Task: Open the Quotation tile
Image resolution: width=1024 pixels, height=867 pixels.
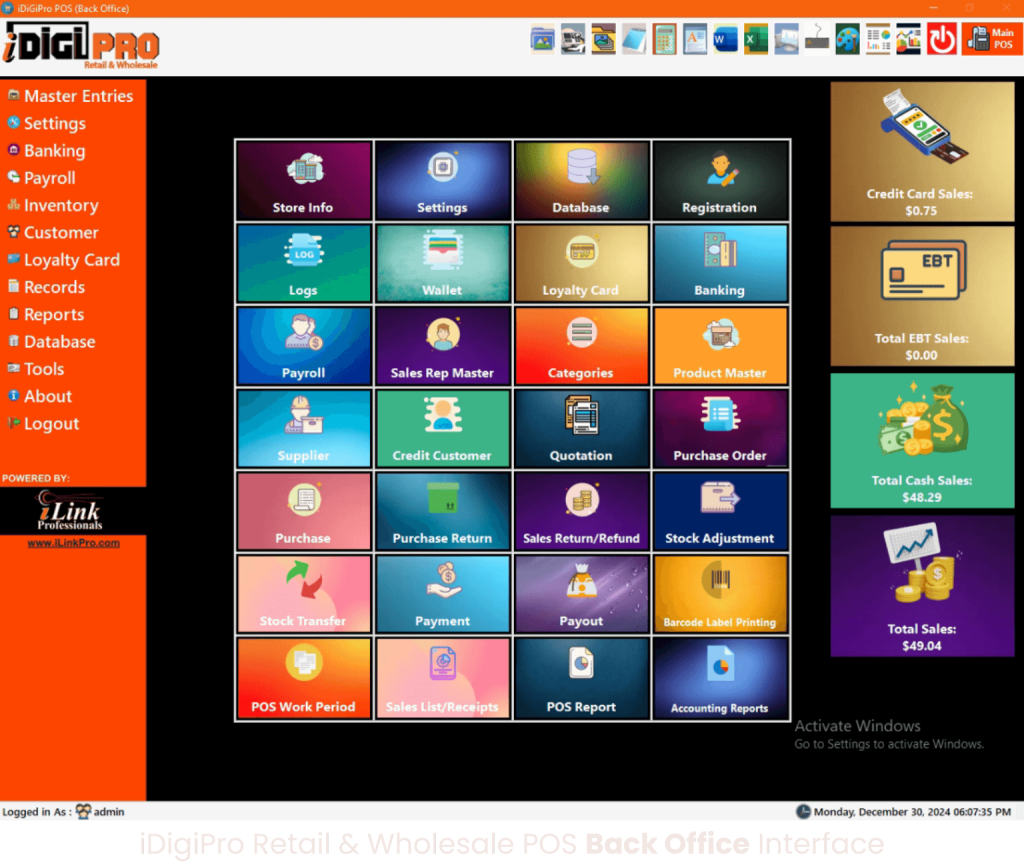Action: pyautogui.click(x=581, y=429)
